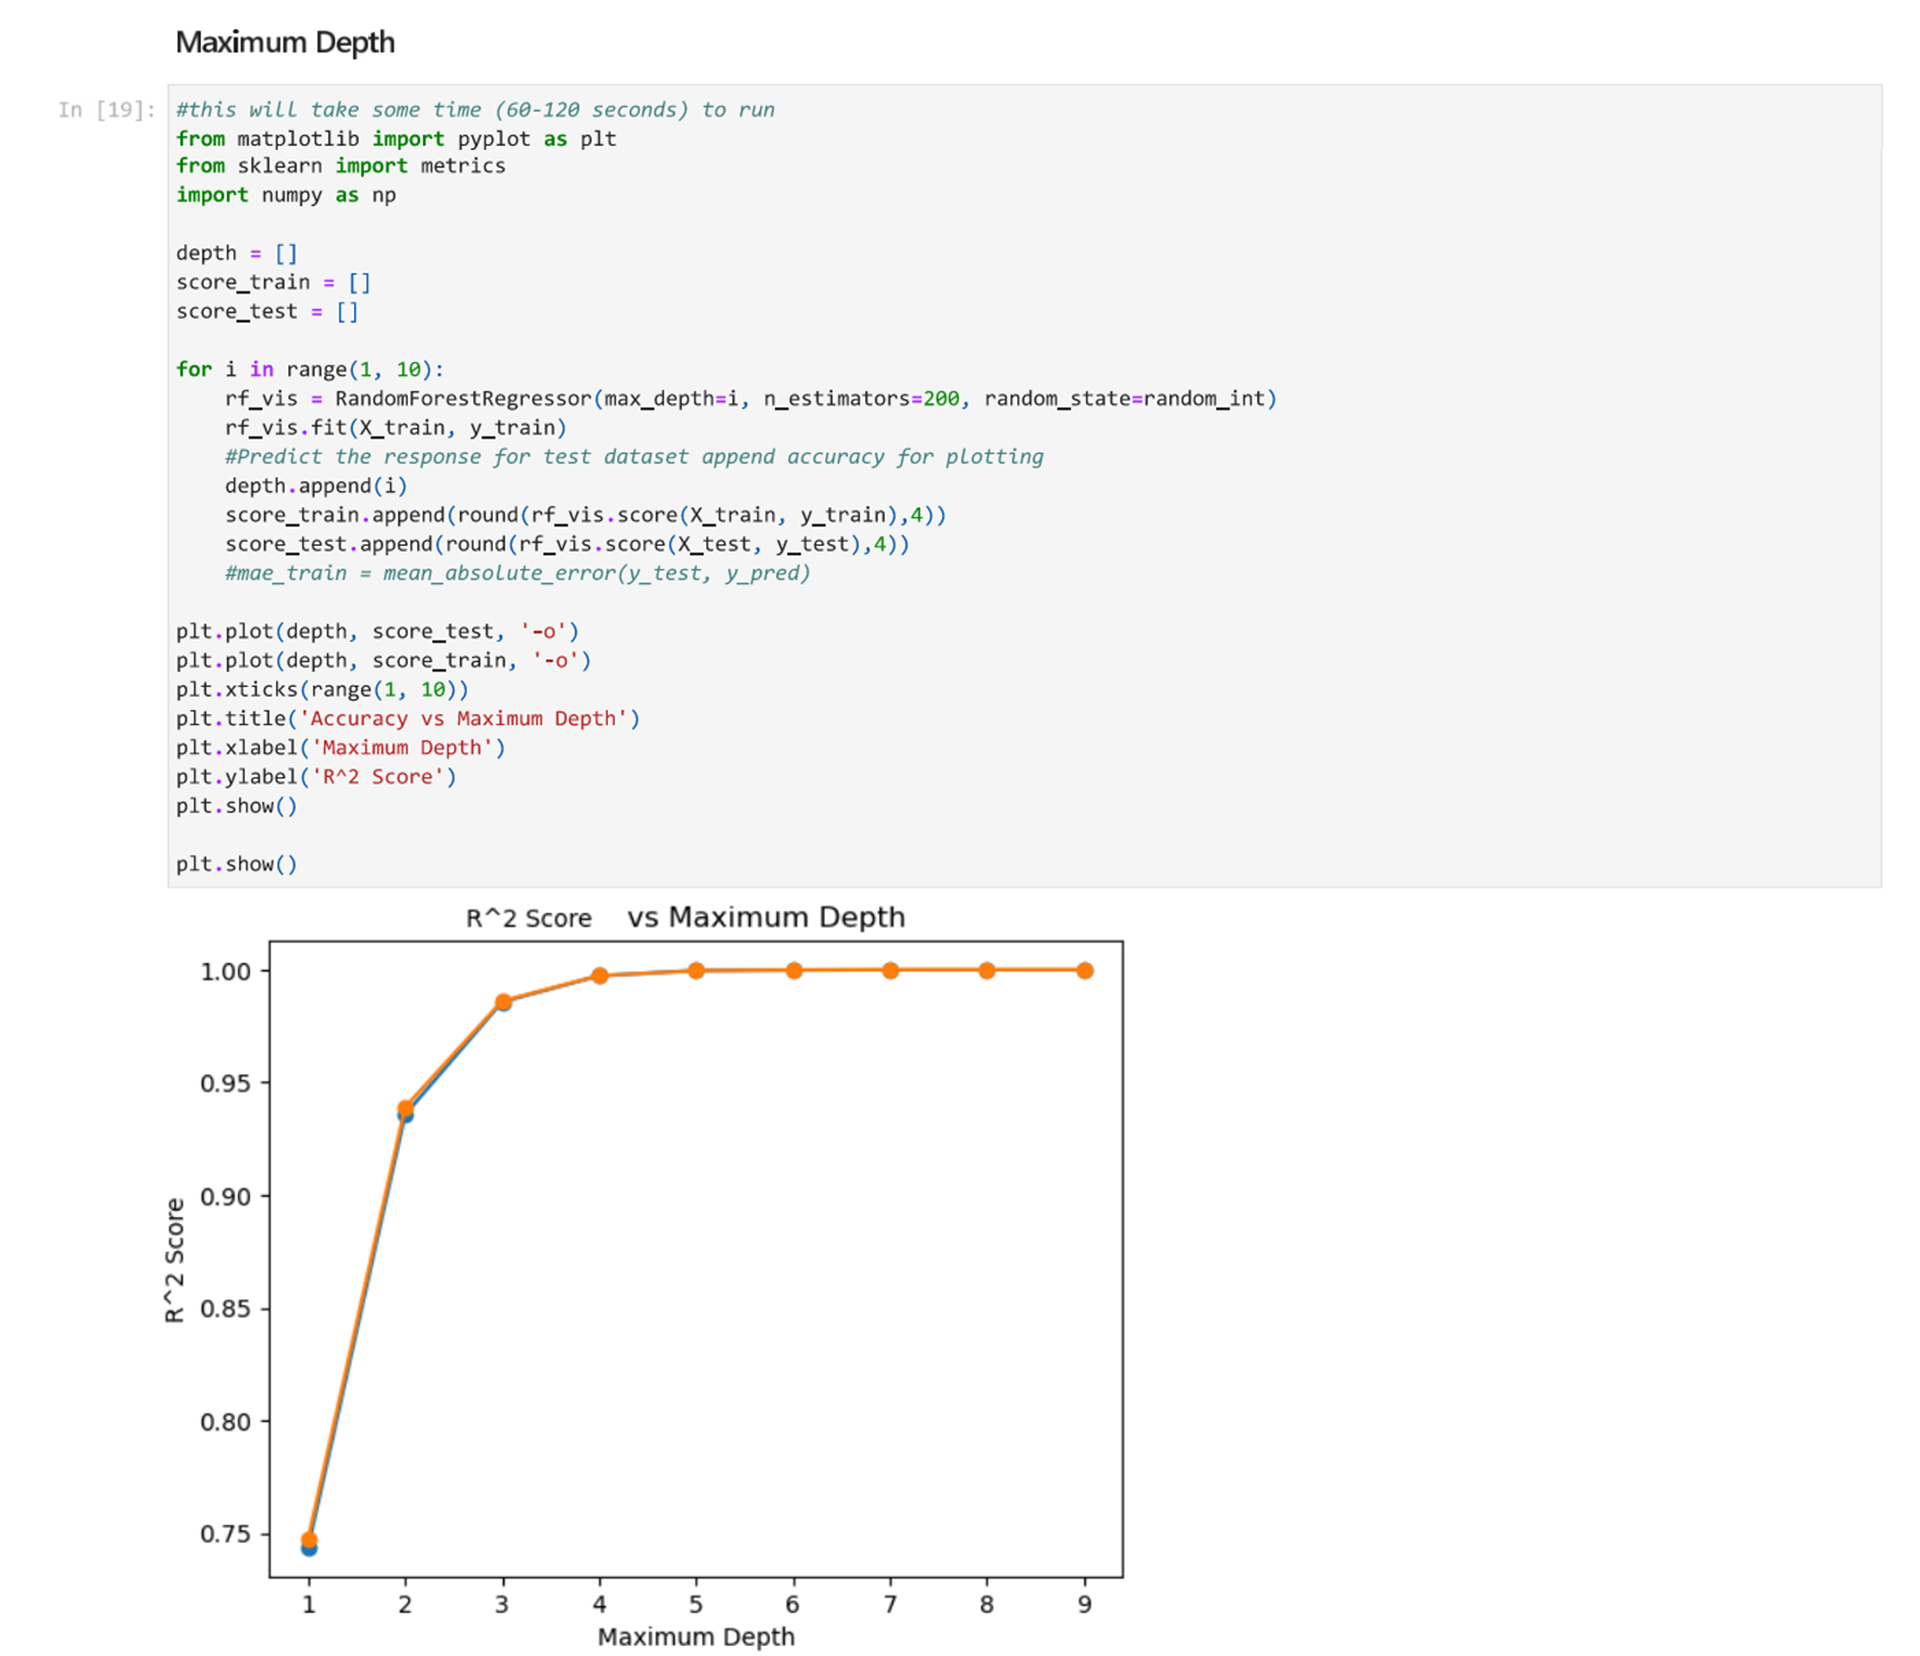Click the last 'plt.show()' line in the cell
Screen dimensions: 1920x1656
point(237,863)
